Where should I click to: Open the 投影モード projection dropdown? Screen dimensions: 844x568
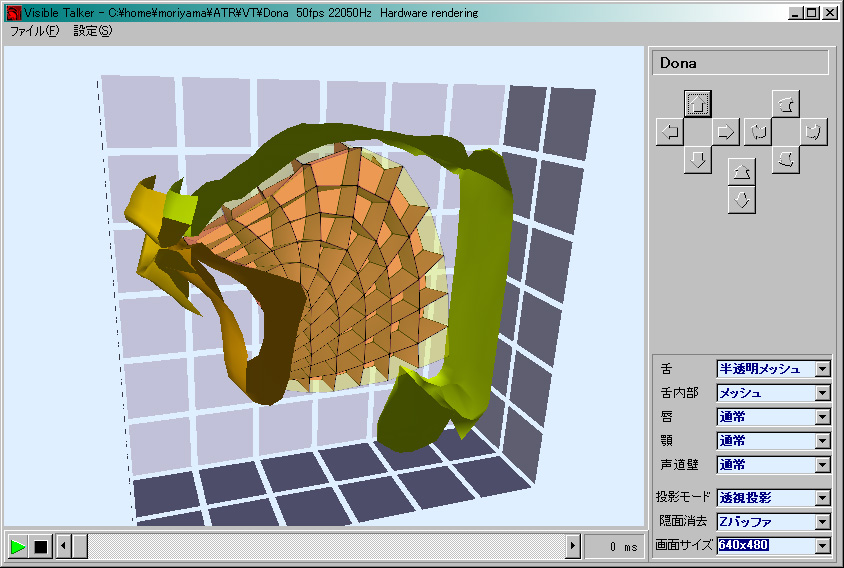[x=822, y=498]
